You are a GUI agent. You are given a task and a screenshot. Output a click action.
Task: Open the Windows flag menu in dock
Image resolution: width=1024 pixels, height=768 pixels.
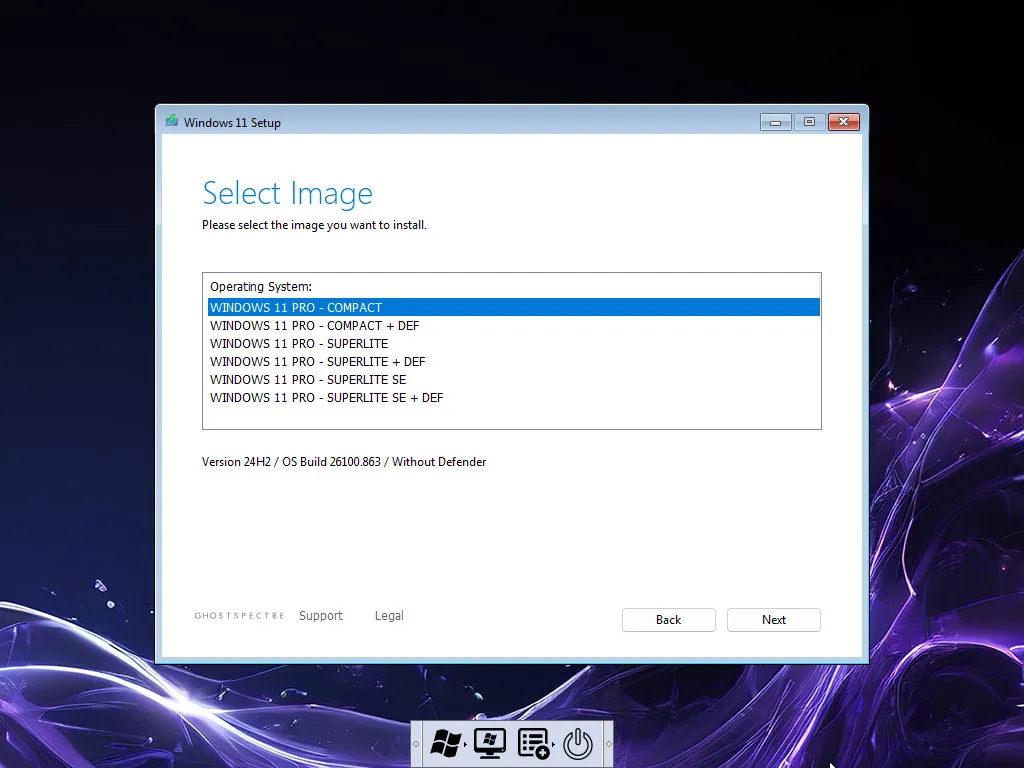(x=446, y=743)
